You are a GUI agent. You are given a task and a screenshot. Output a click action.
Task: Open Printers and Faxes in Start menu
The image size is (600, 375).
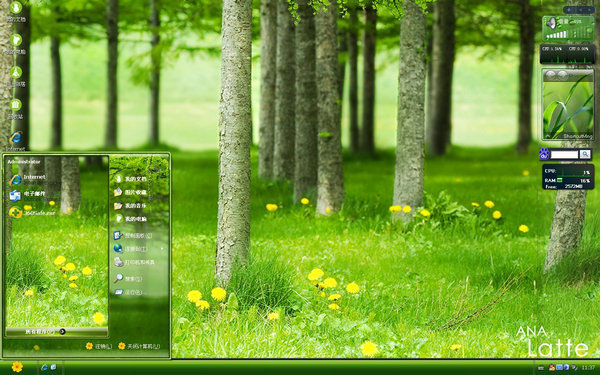click(135, 262)
